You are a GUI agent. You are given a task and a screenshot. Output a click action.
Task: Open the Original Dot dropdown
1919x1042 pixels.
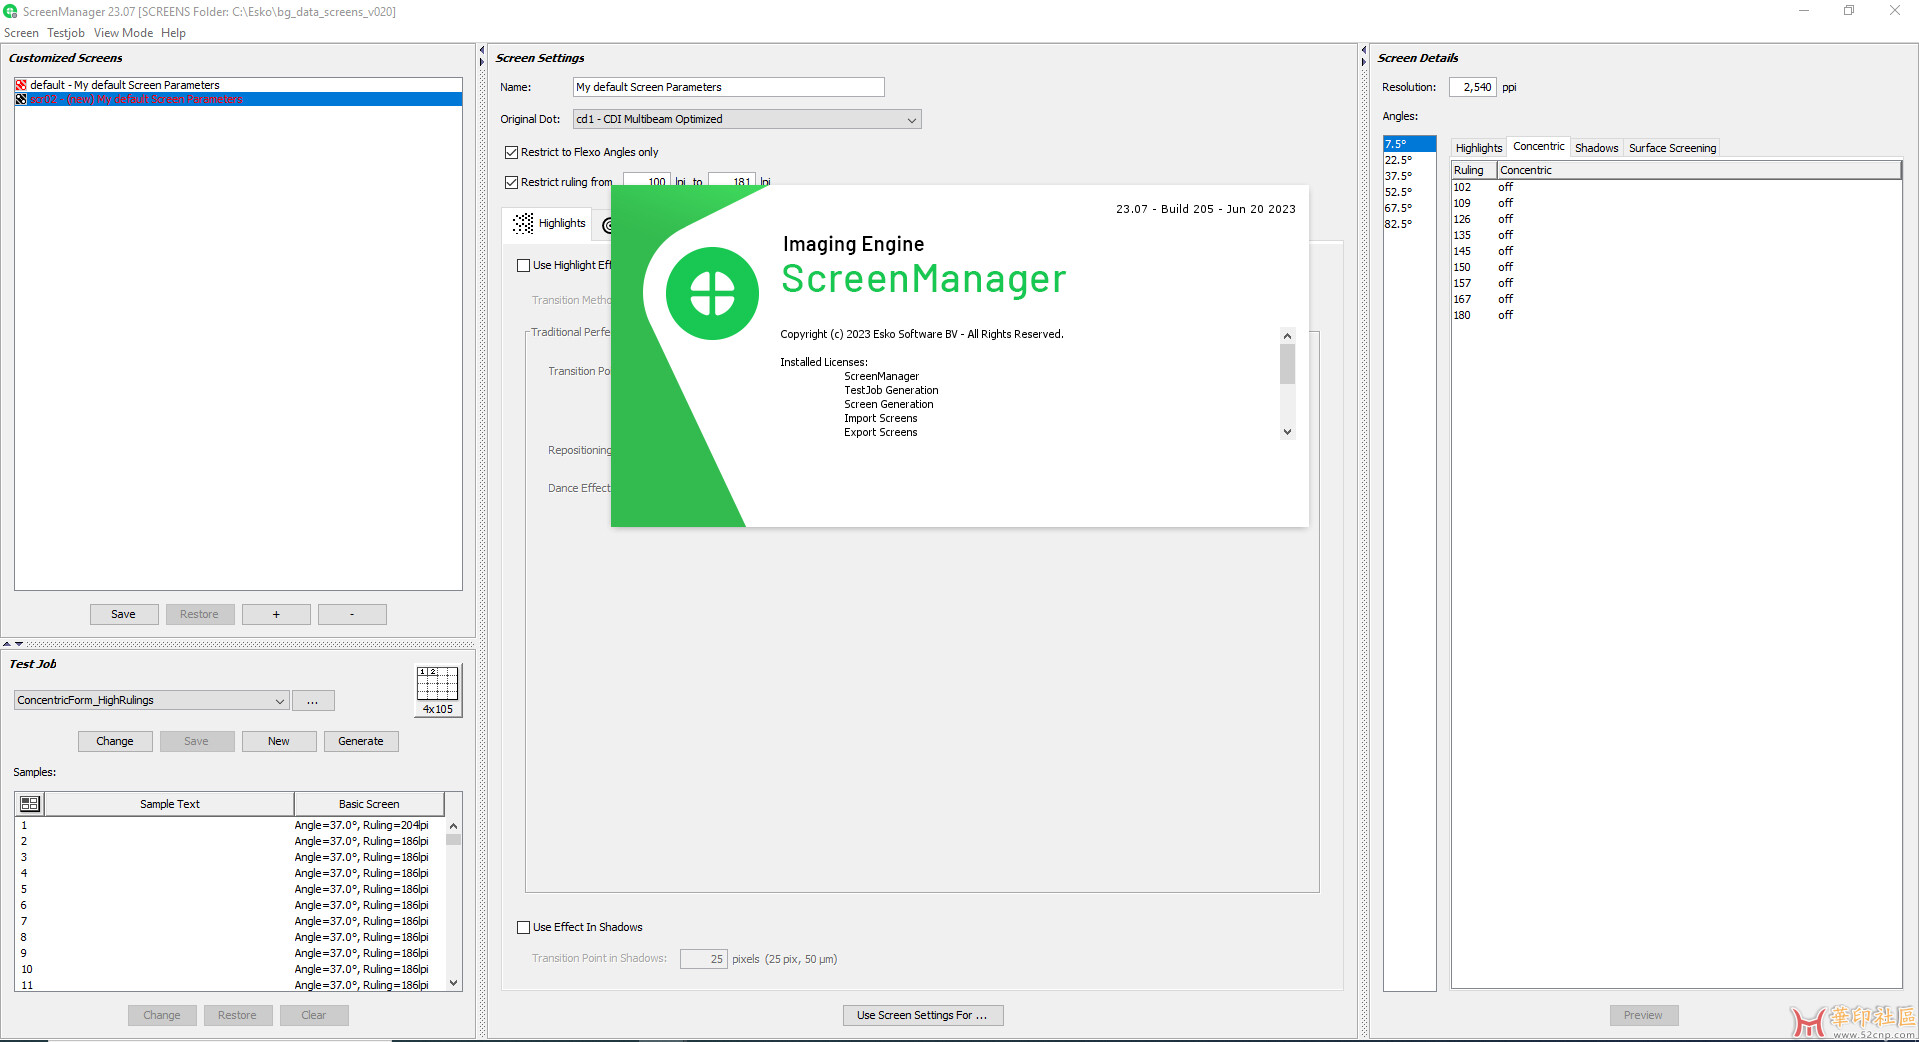tap(747, 119)
